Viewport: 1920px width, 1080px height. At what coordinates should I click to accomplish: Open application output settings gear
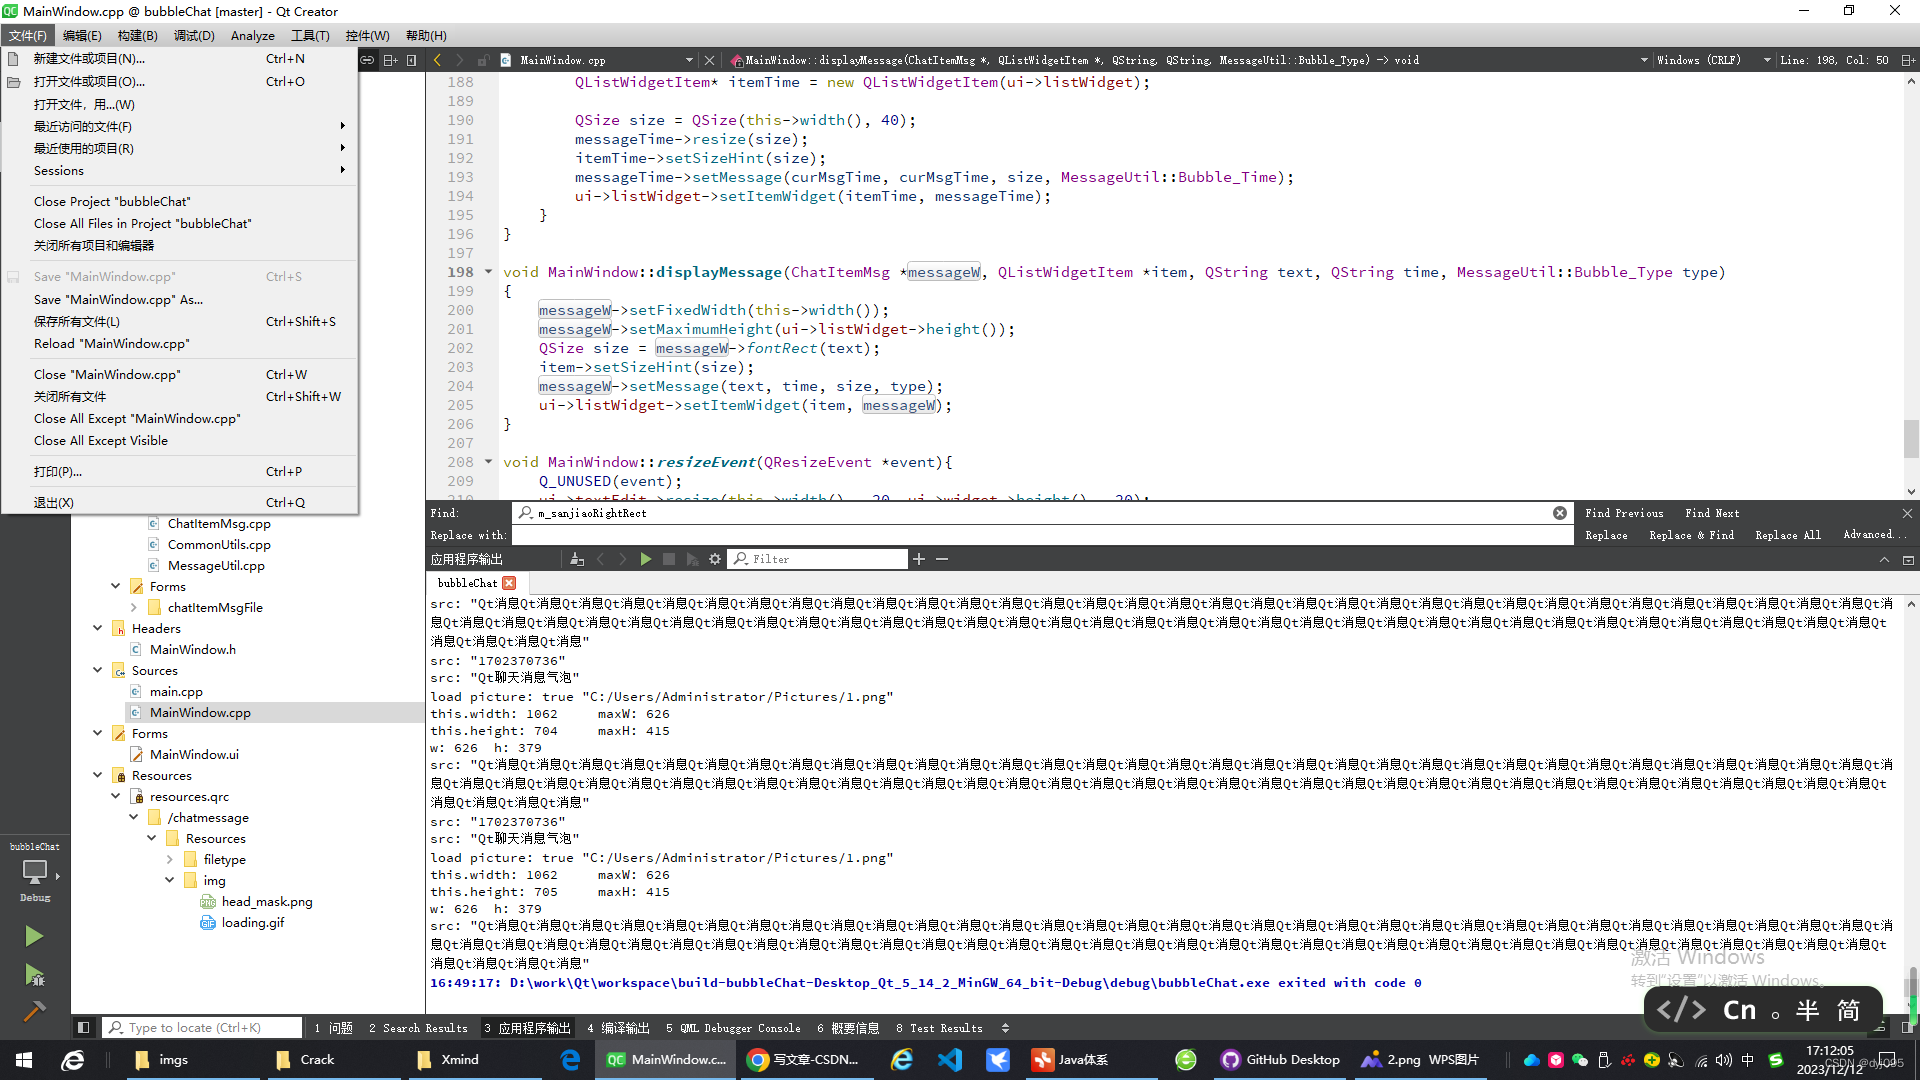tap(715, 559)
